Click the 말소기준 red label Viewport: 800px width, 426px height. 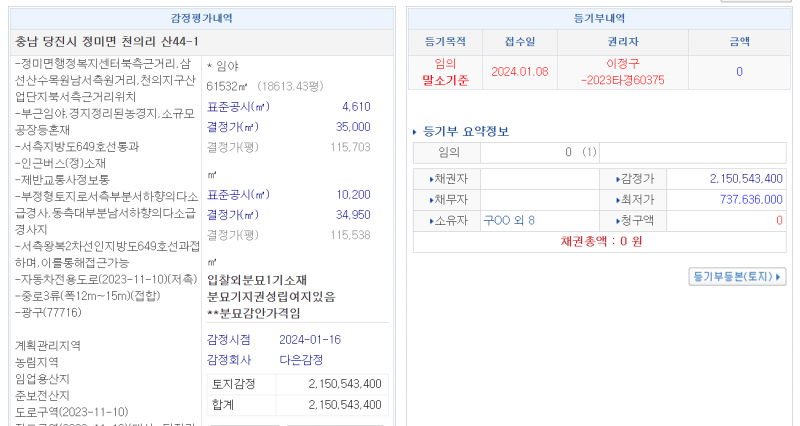[x=445, y=80]
